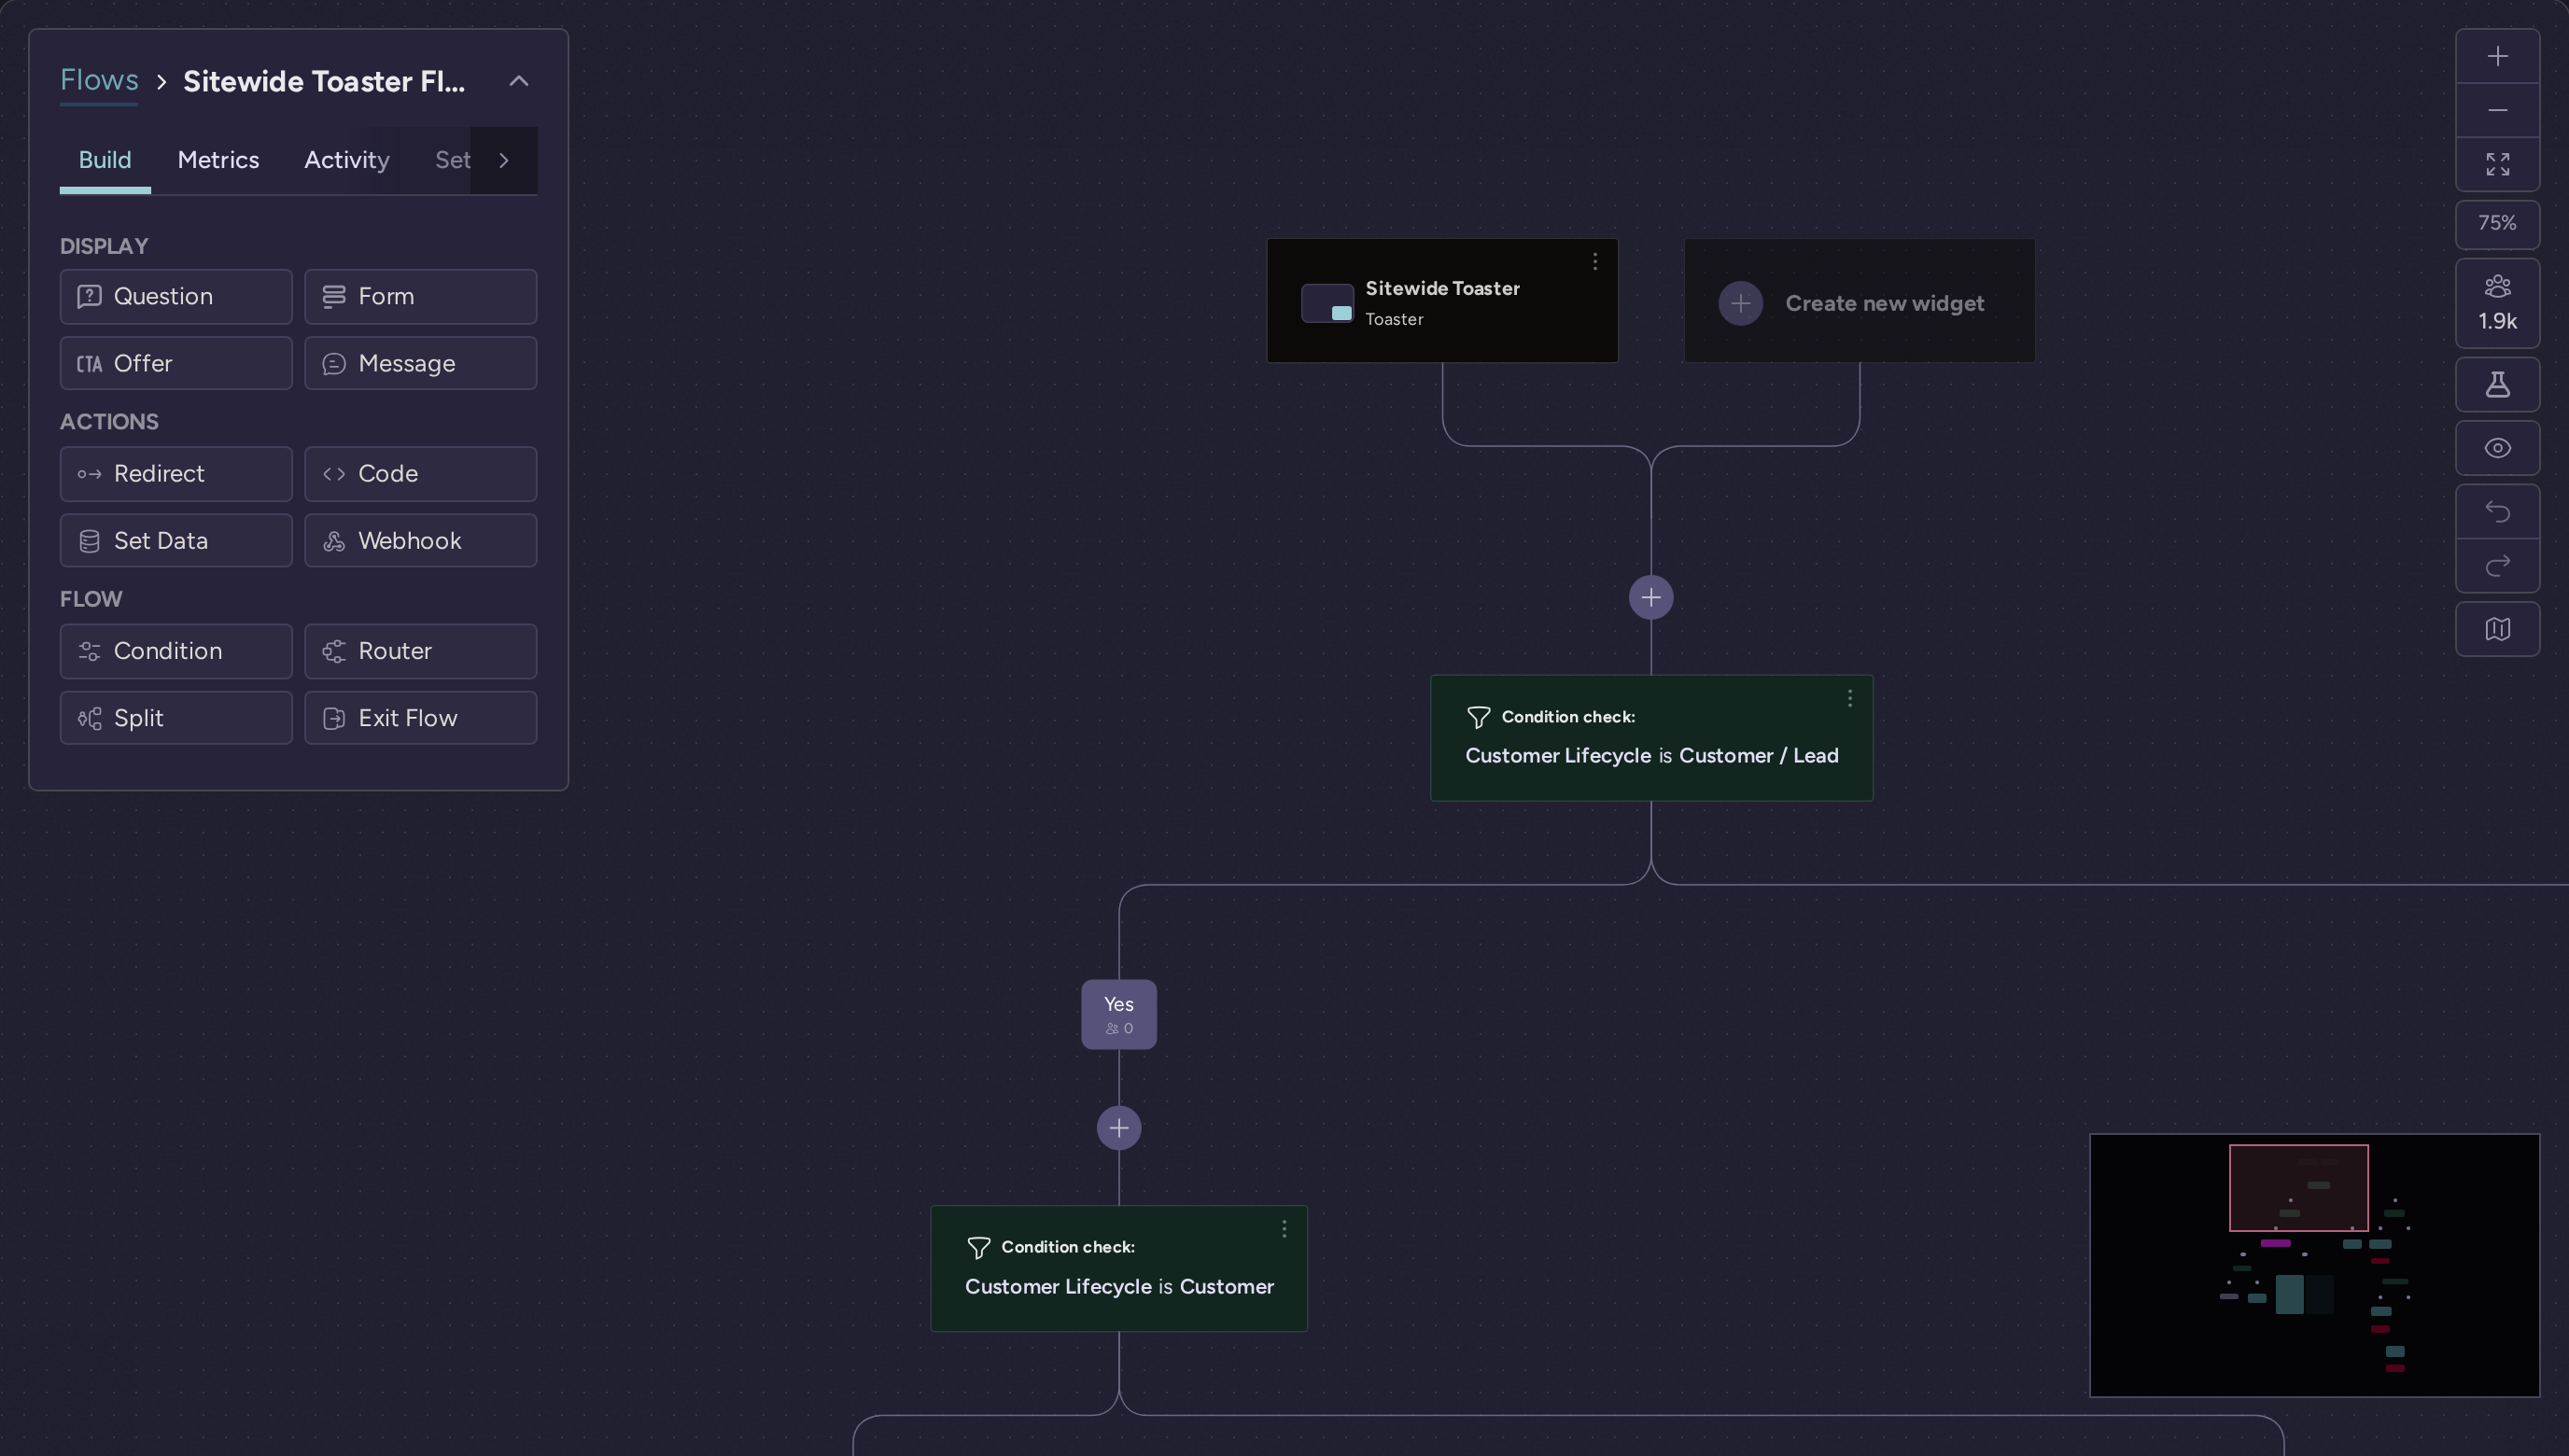Screen dimensions: 2569x1456
Task: Zoom out with the minus control
Action: pos(2497,110)
